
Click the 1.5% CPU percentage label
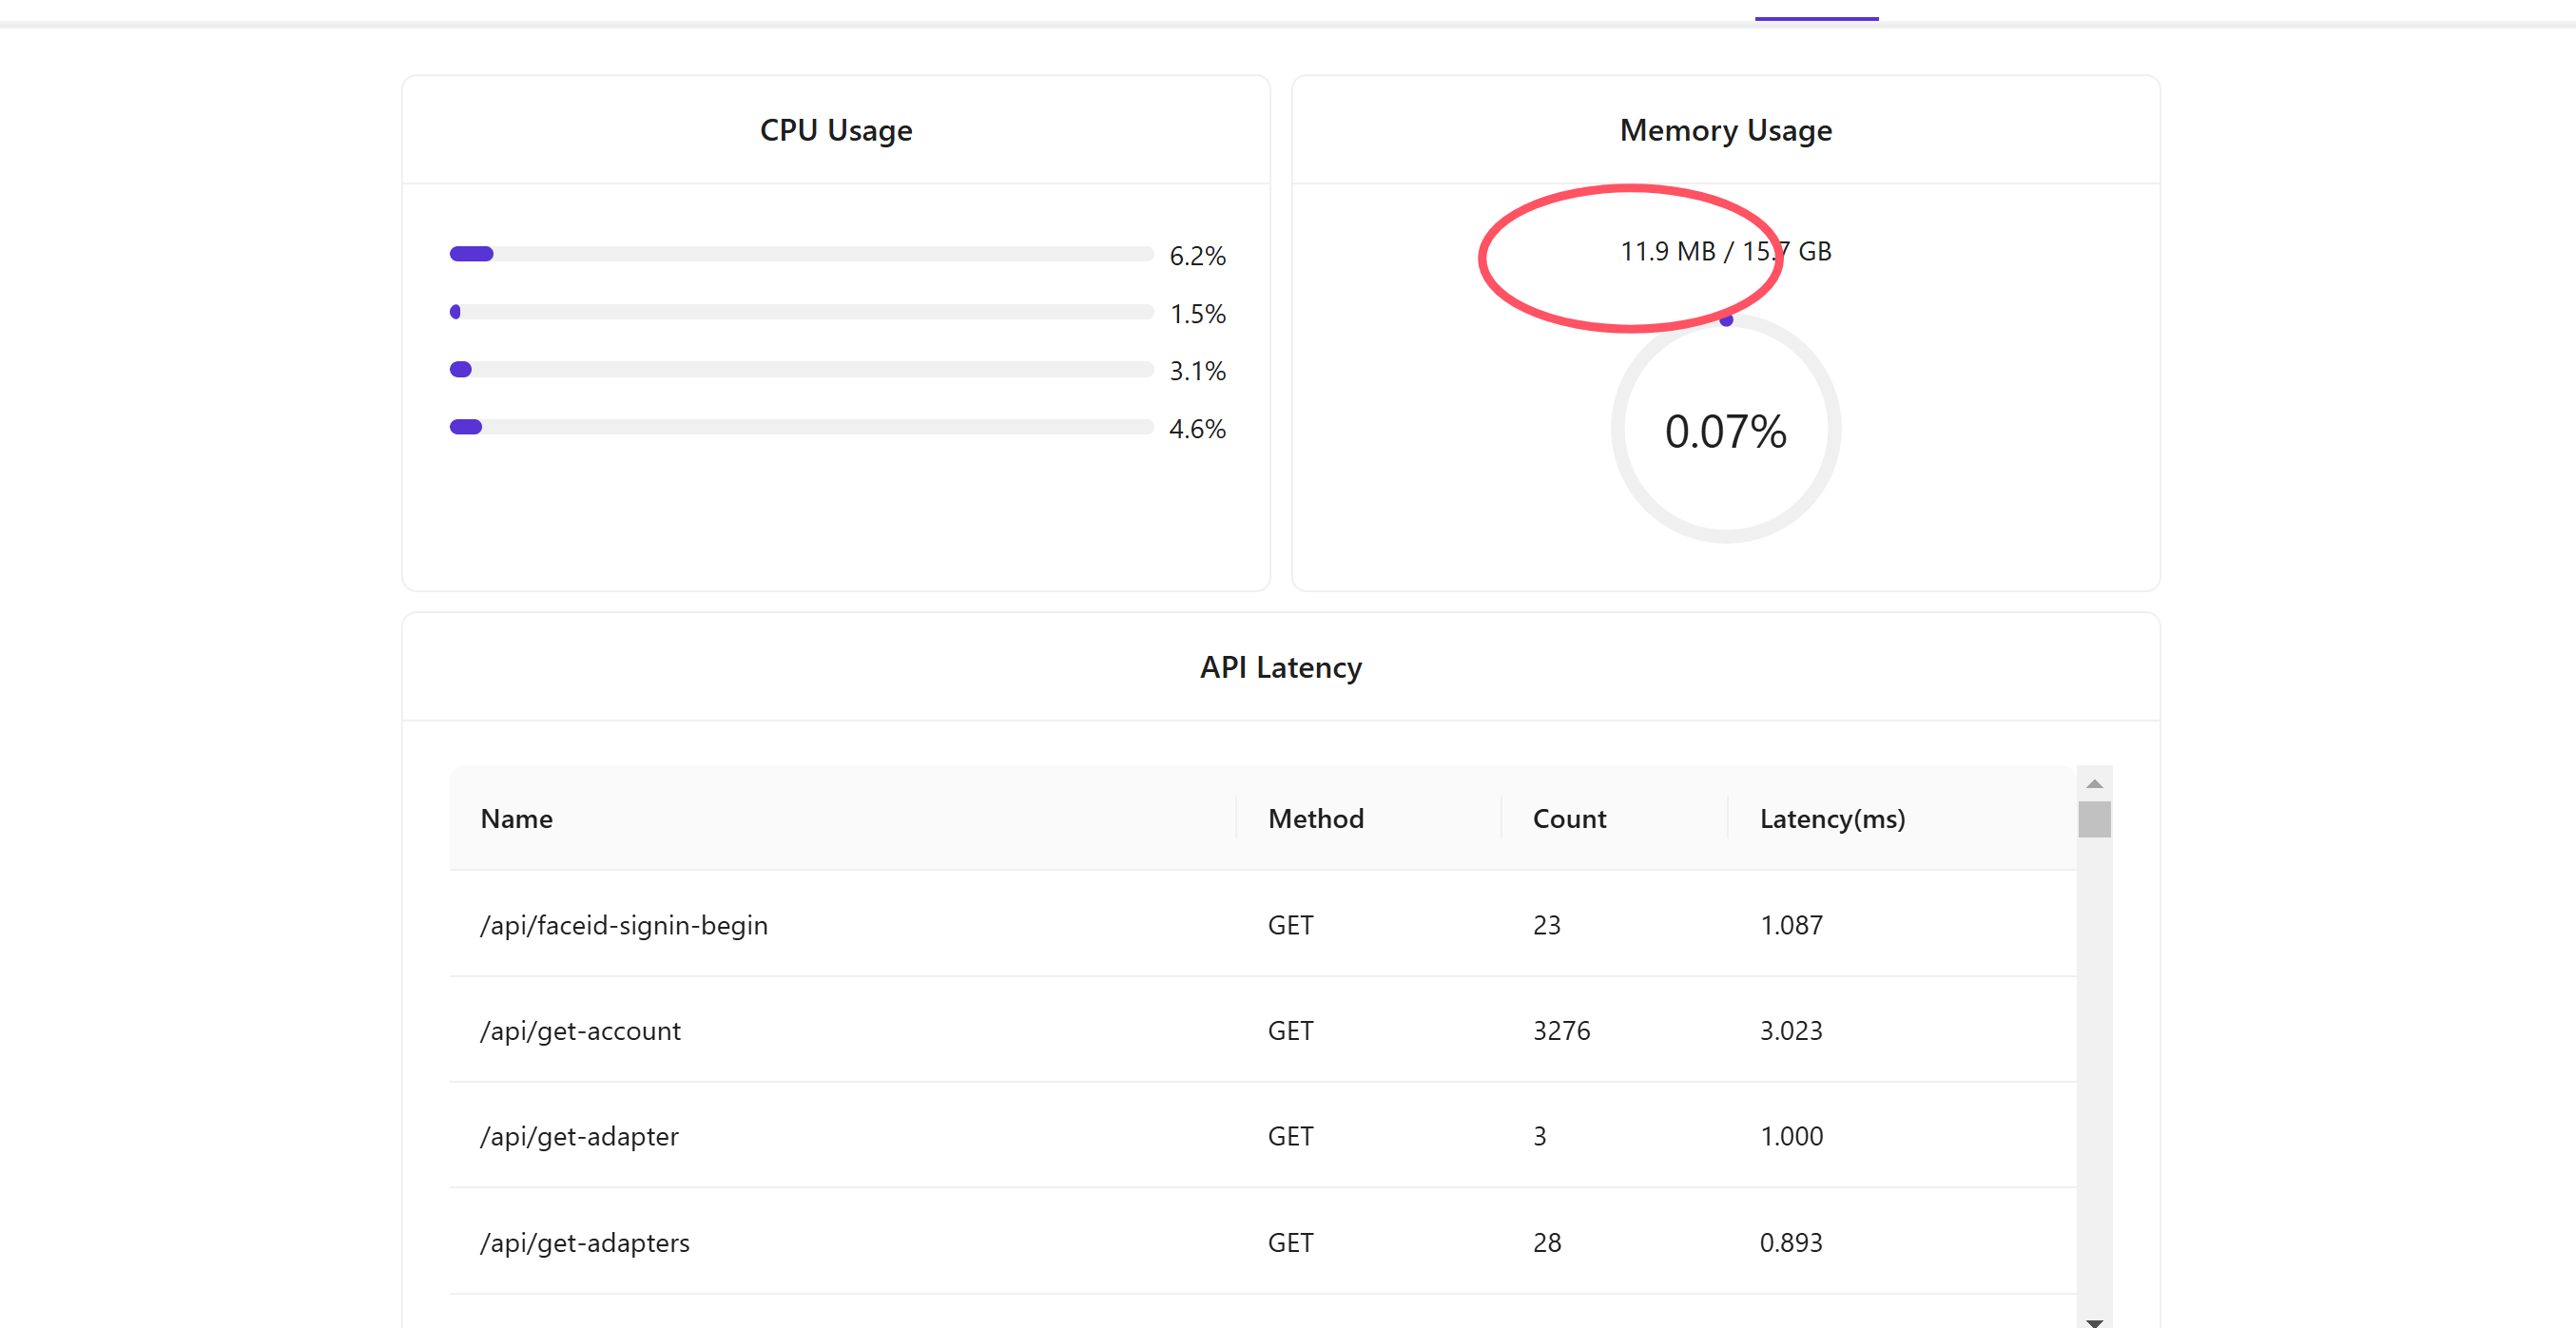click(1197, 314)
